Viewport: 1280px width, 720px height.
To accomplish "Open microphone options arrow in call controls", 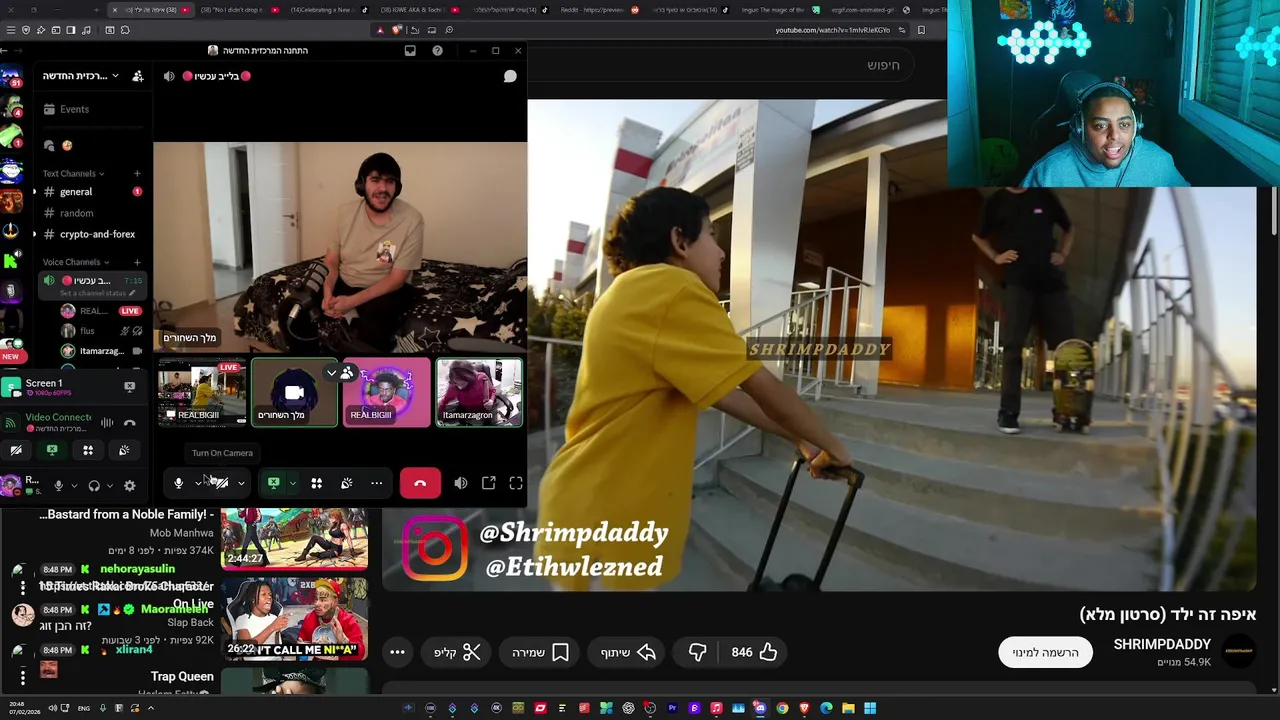I will [x=197, y=484].
